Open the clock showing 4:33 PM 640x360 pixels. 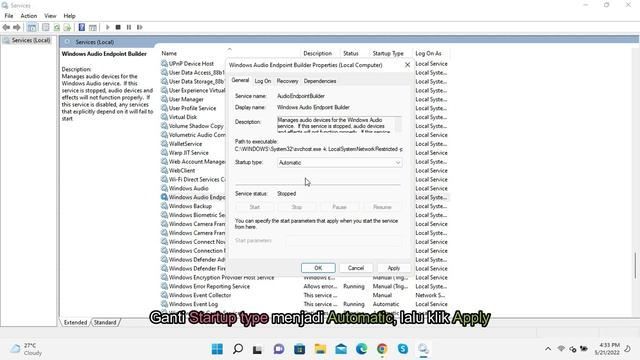(607, 349)
